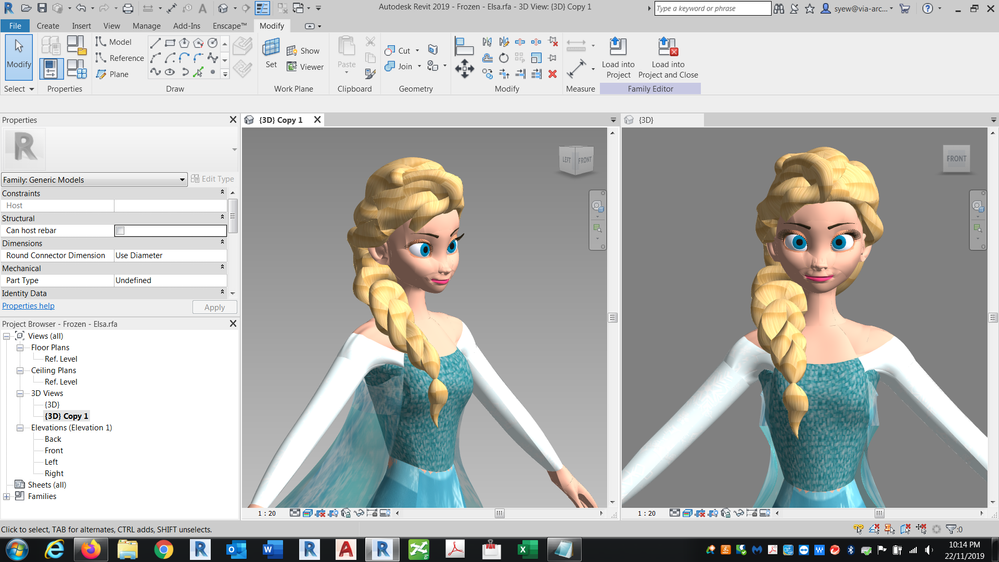Click the Show work plane button

click(x=304, y=51)
